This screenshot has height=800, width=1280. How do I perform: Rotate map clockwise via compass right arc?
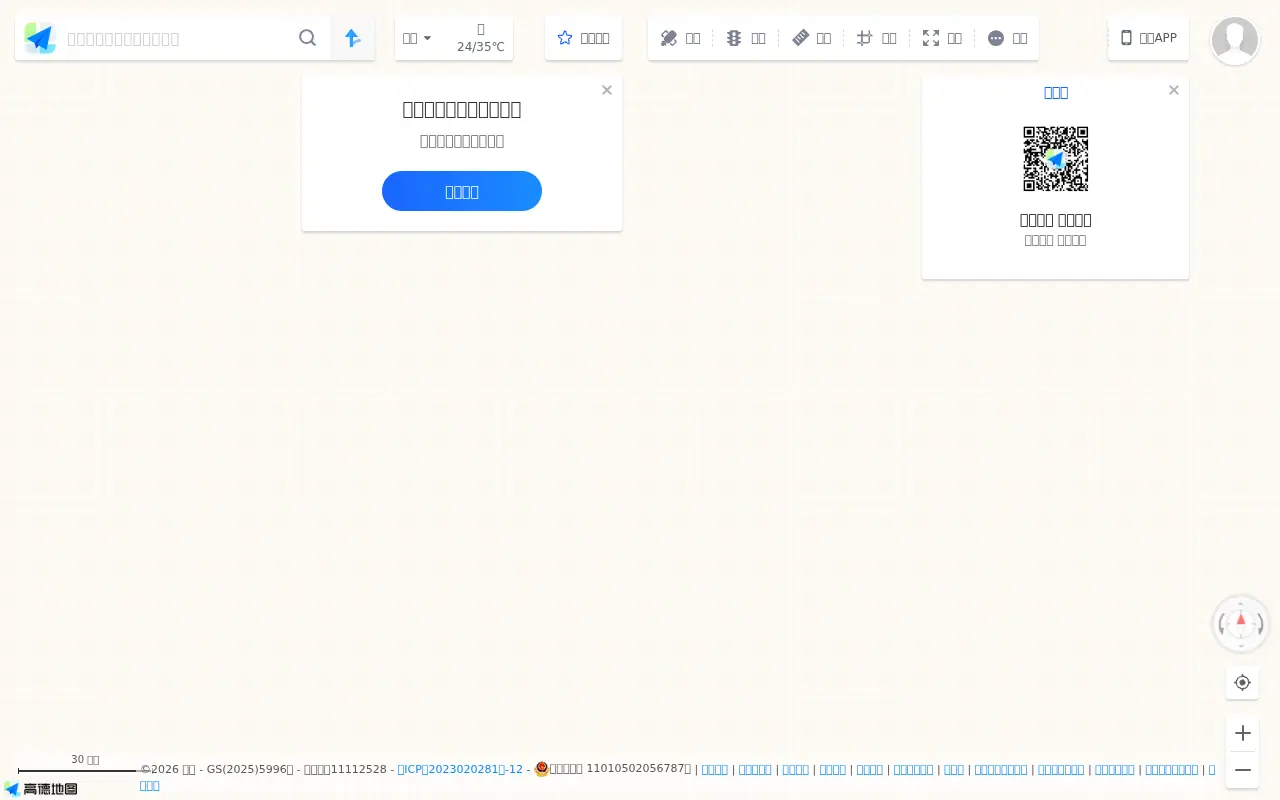1260,625
